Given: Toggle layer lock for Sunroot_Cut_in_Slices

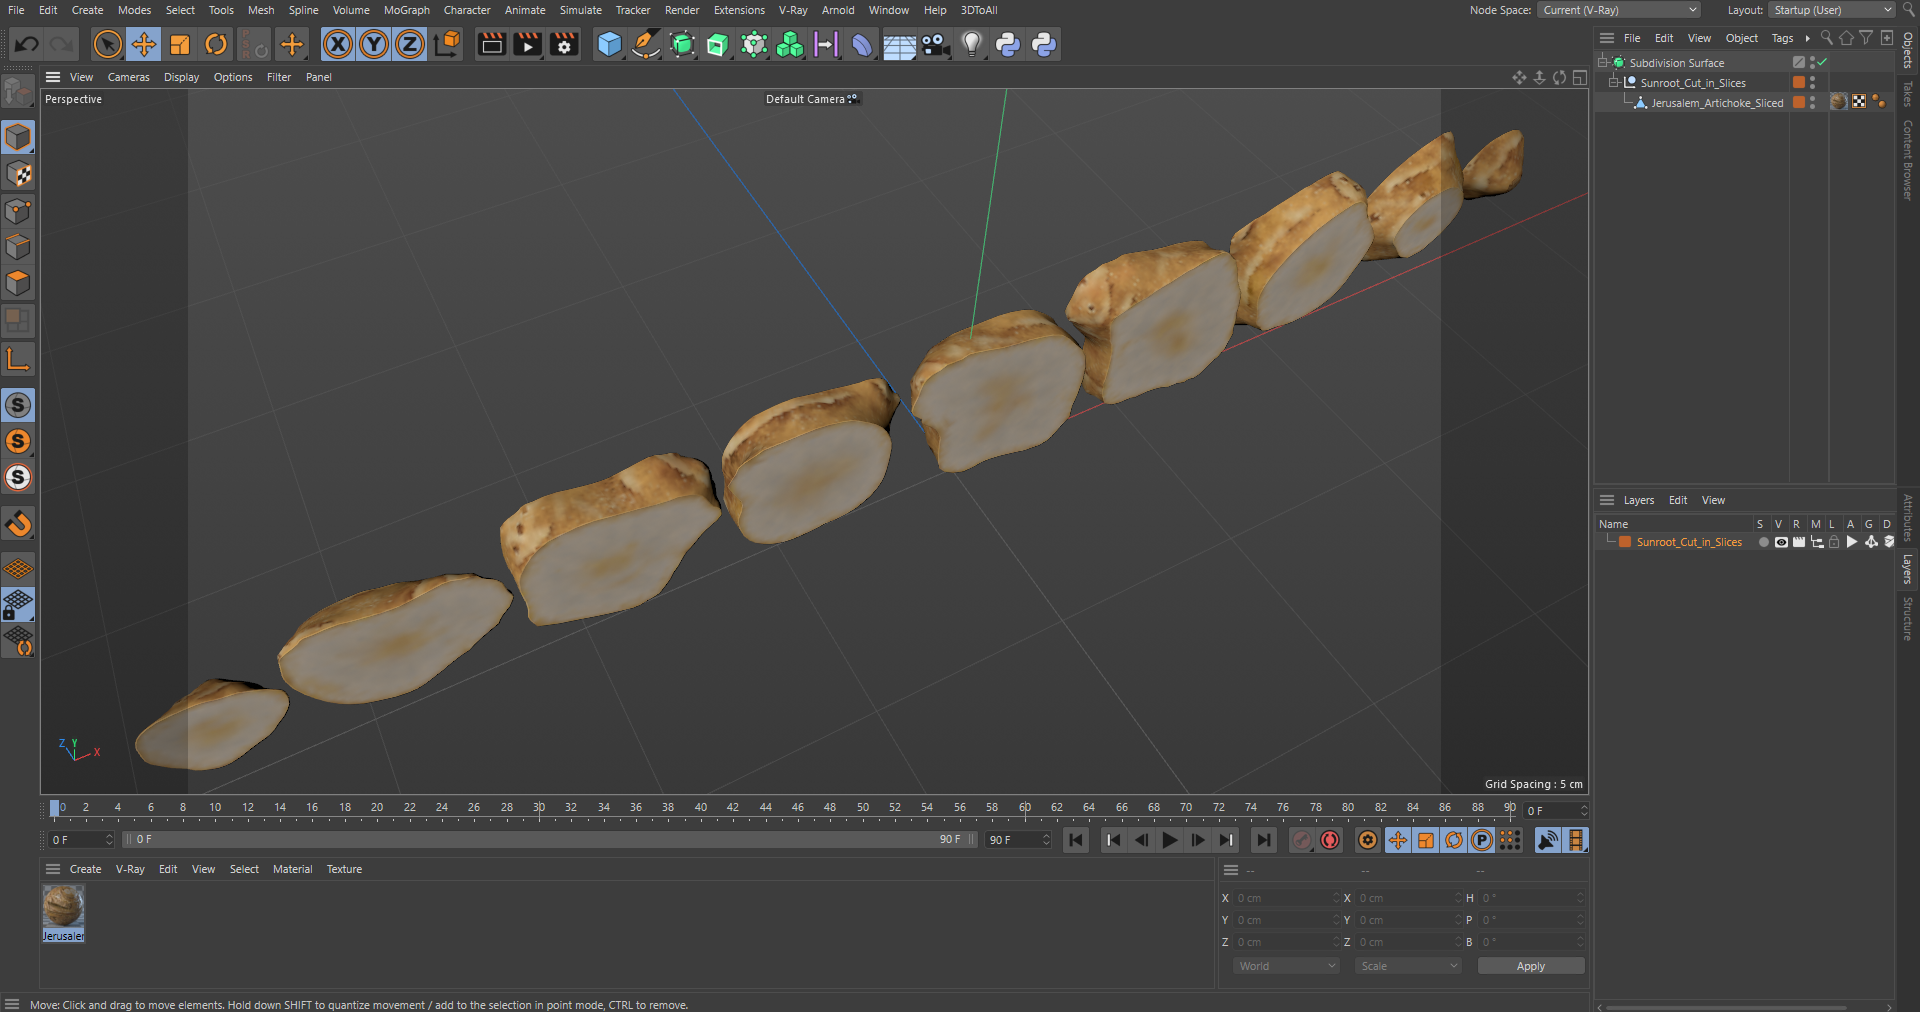Looking at the screenshot, I should [x=1834, y=542].
